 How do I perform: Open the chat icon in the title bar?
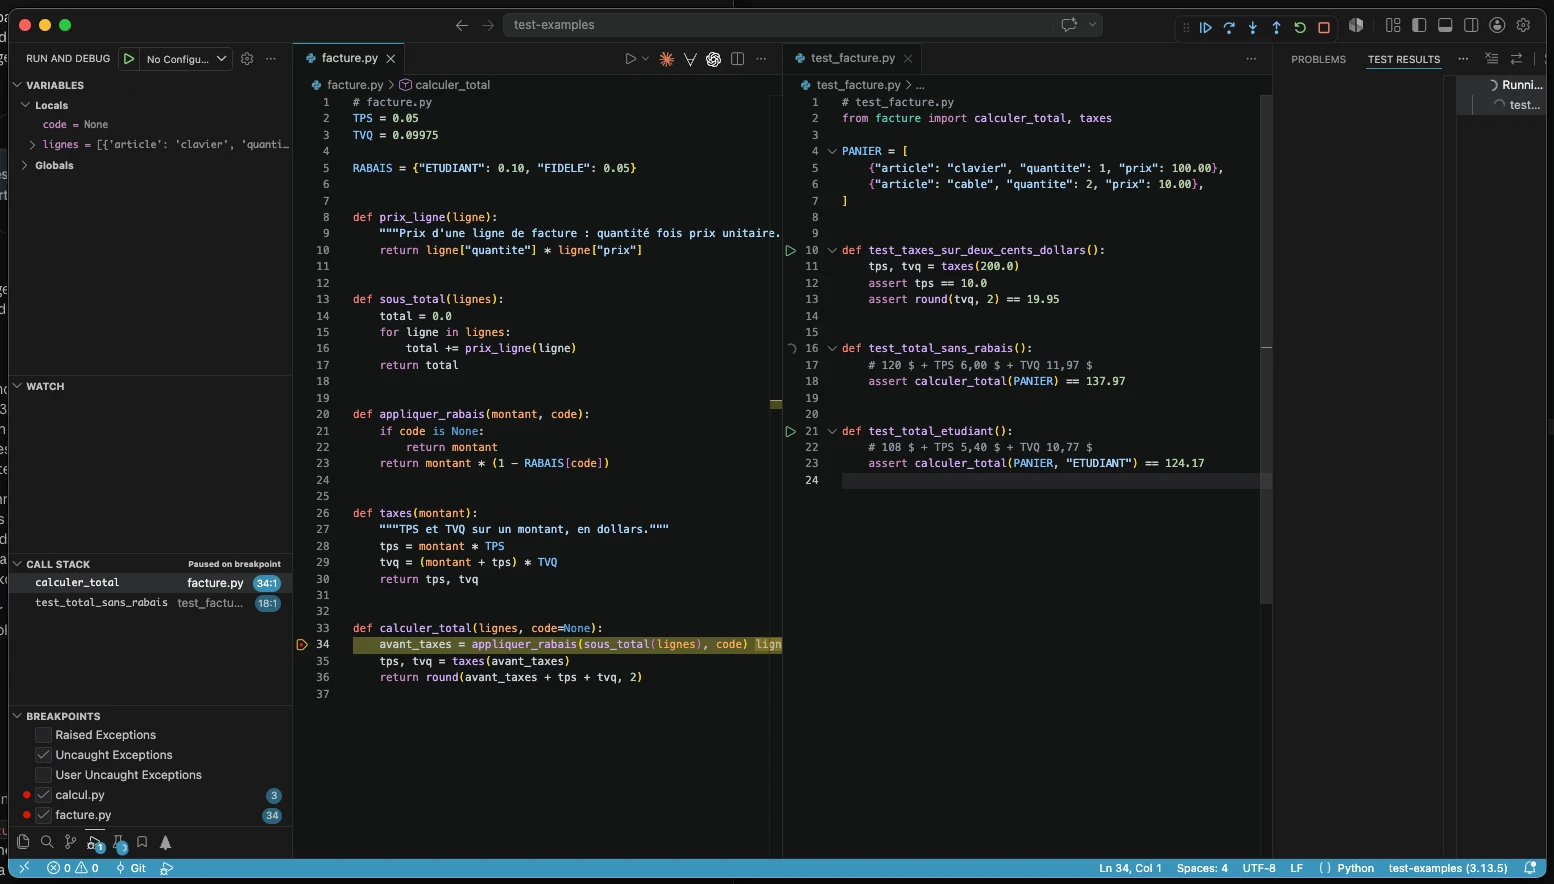coord(1069,25)
